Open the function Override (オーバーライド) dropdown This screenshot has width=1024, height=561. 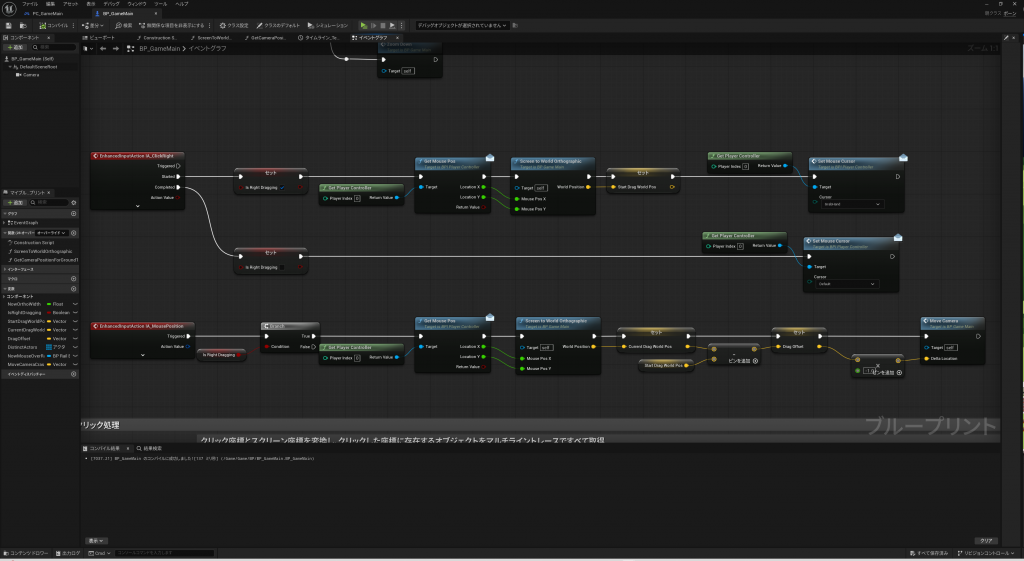50,232
